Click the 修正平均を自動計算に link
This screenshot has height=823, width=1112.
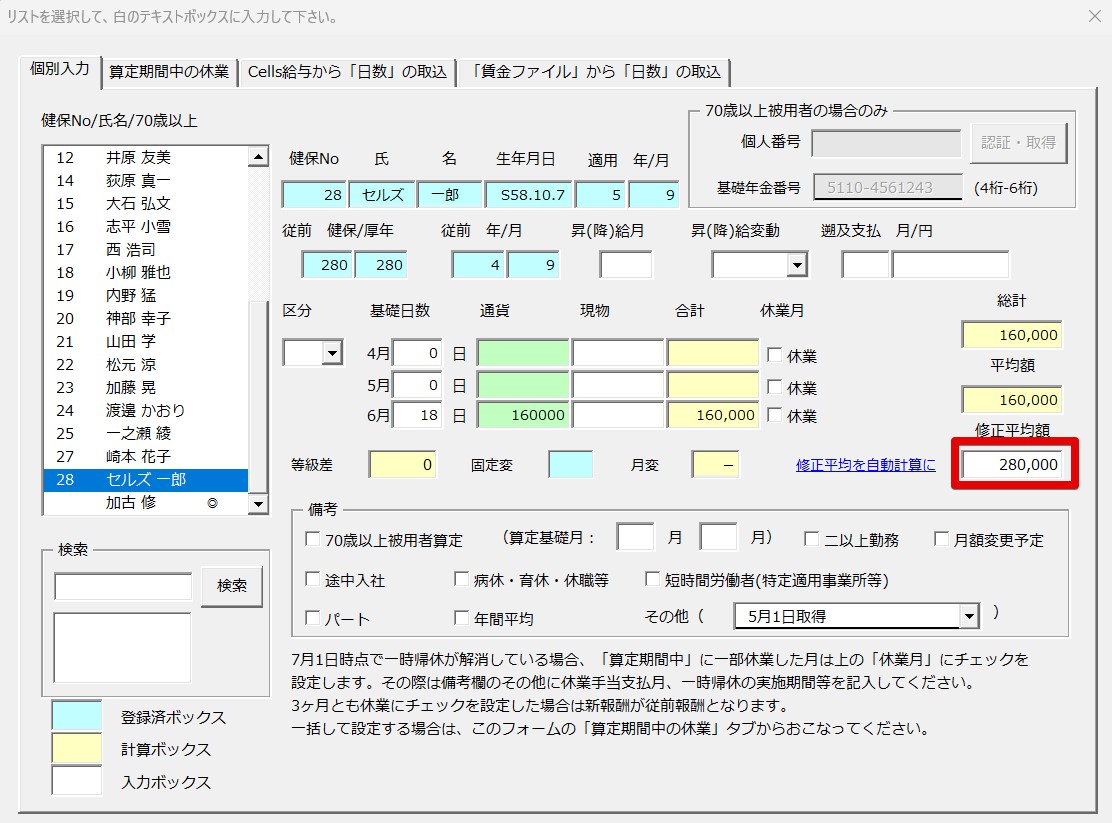click(x=865, y=465)
